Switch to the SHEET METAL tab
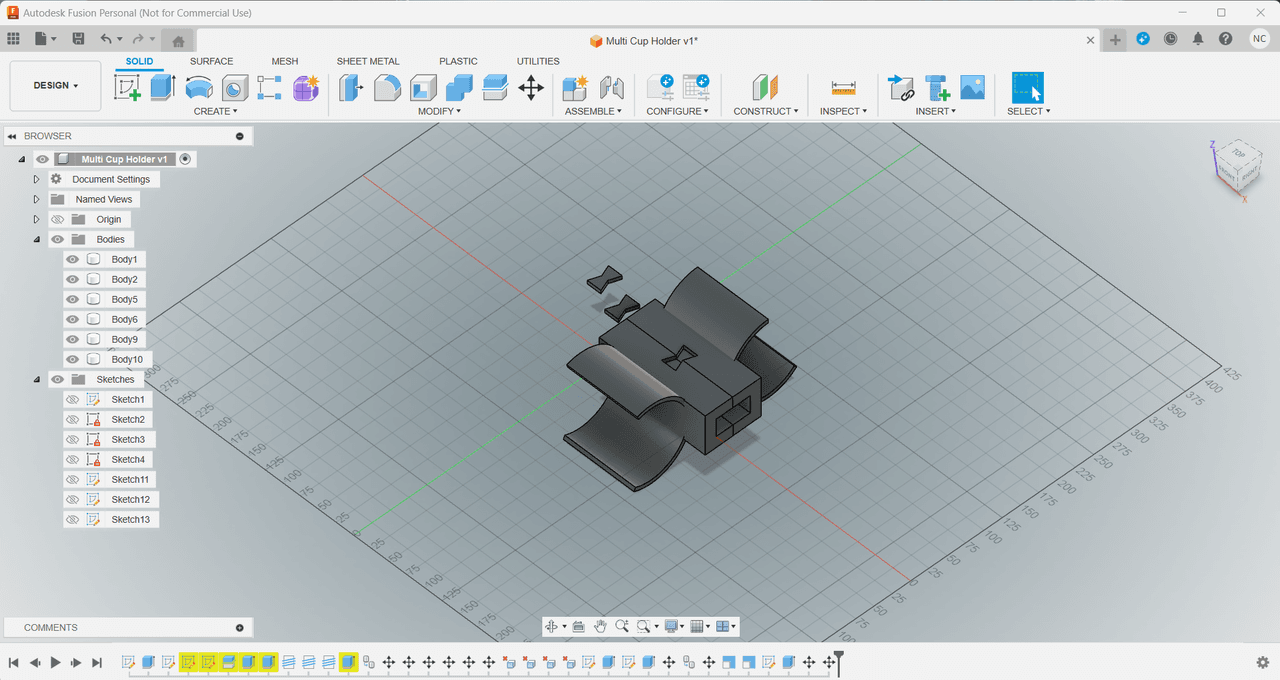Viewport: 1280px width, 680px height. tap(368, 61)
